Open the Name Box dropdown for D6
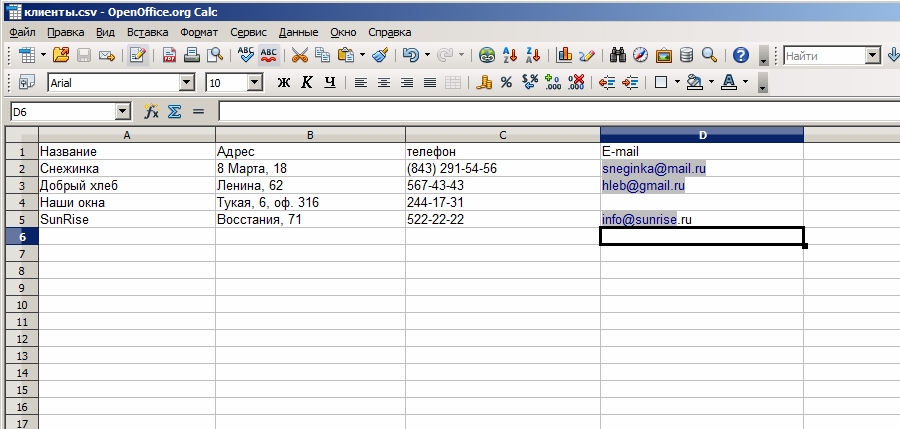 click(123, 112)
